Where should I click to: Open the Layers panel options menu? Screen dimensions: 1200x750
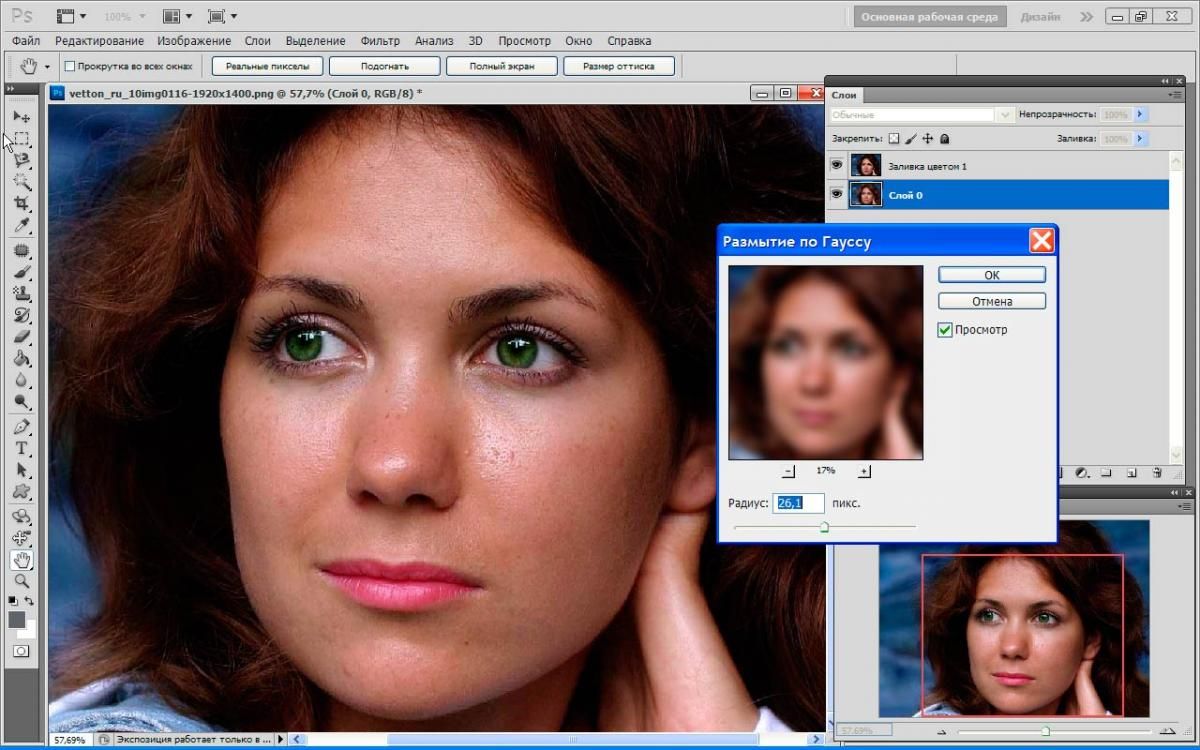[1174, 94]
